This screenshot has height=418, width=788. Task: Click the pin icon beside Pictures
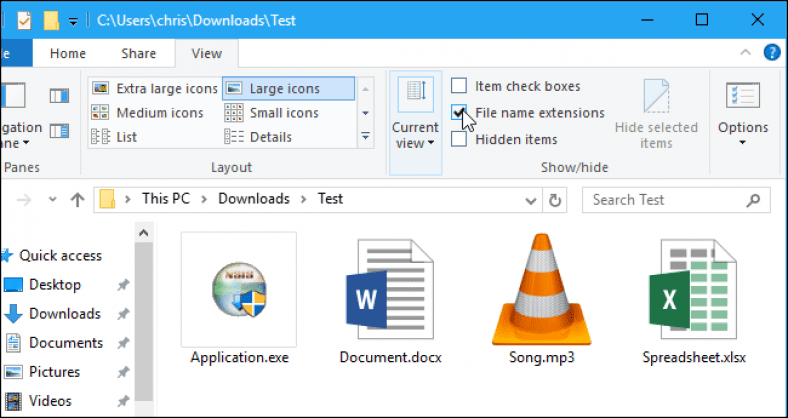point(122,373)
